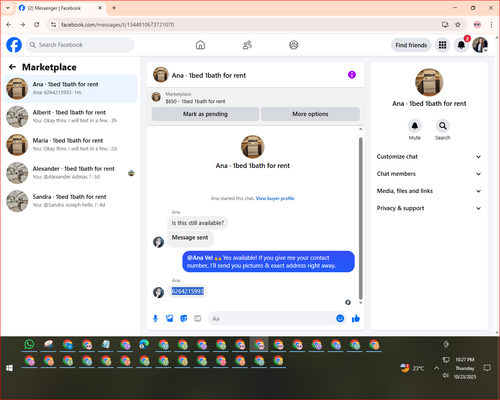This screenshot has width=500, height=400.
Task: Click the "Is this still available?" message
Action: coord(198,223)
